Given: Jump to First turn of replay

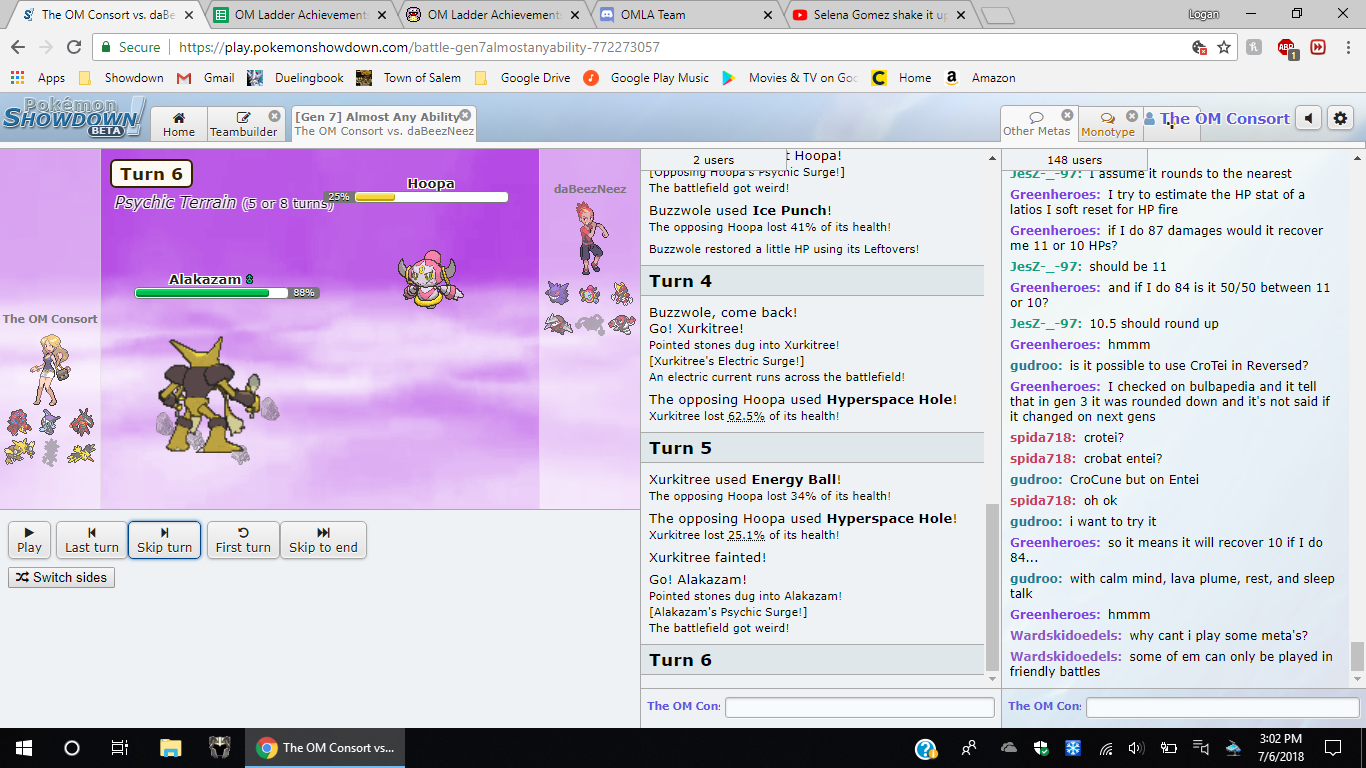Looking at the screenshot, I should coord(243,540).
